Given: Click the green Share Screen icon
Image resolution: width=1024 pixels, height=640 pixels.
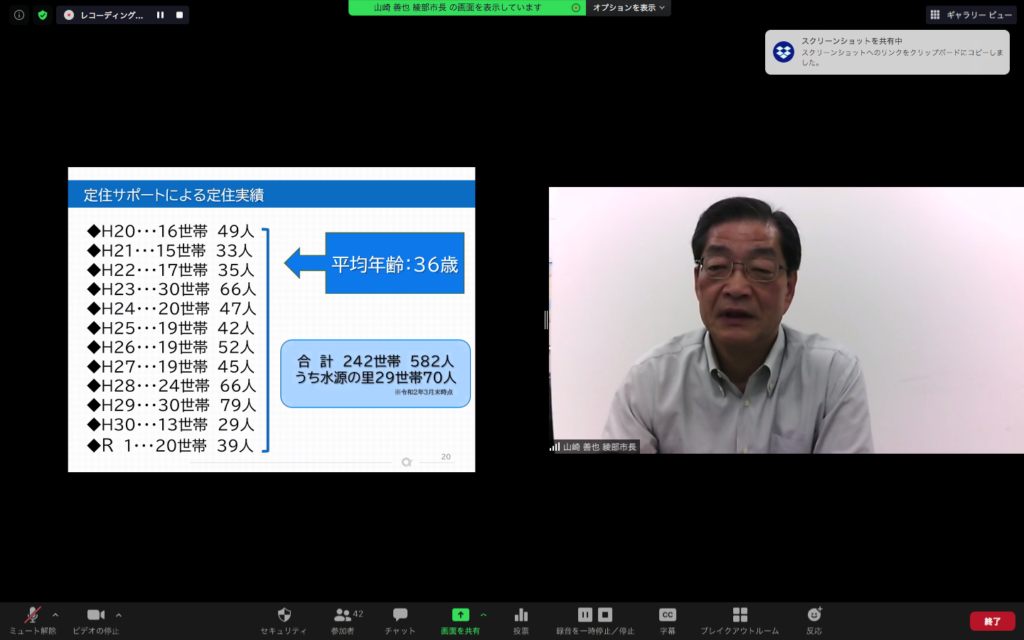Looking at the screenshot, I should [460, 615].
